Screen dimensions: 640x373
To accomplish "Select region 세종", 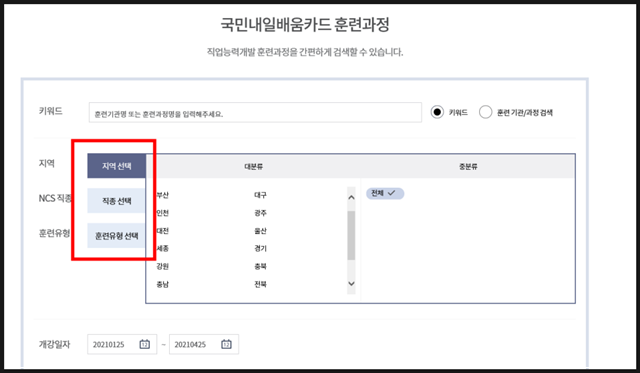I will pyautogui.click(x=162, y=248).
